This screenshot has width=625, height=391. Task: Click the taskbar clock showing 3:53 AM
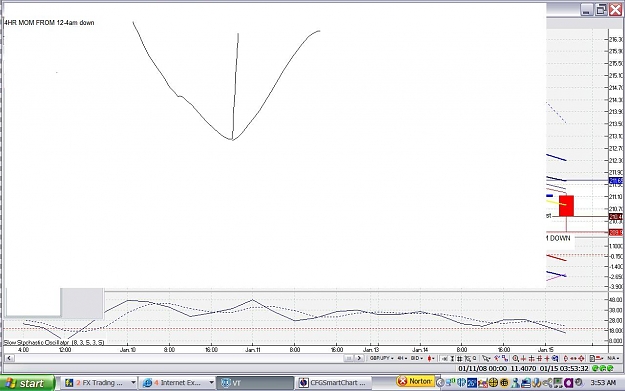click(x=603, y=383)
